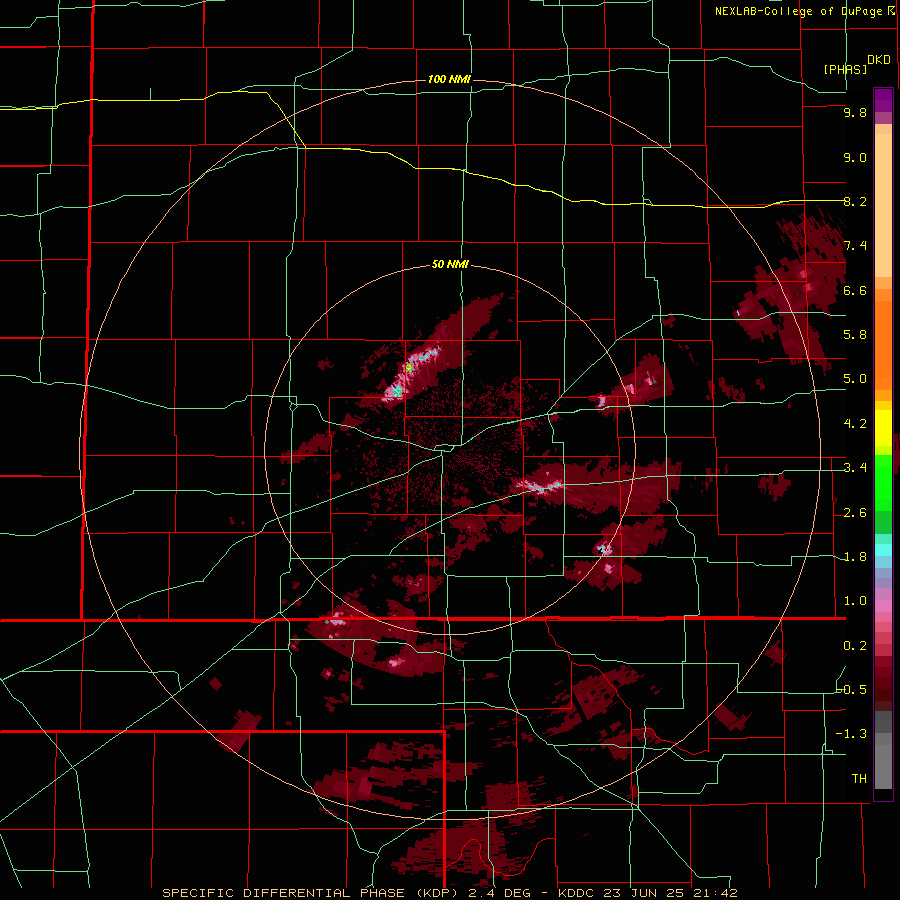Select the 9.0 value on the color scale
Viewport: 900px width, 900px height.
point(855,157)
